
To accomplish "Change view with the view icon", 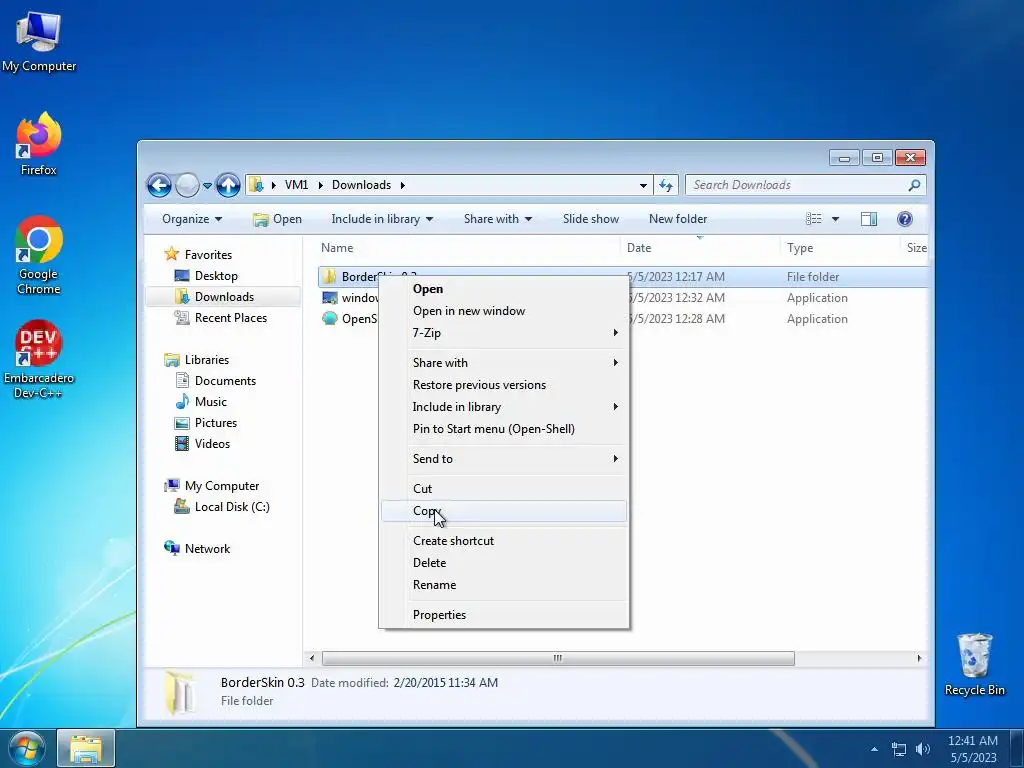I will (814, 219).
